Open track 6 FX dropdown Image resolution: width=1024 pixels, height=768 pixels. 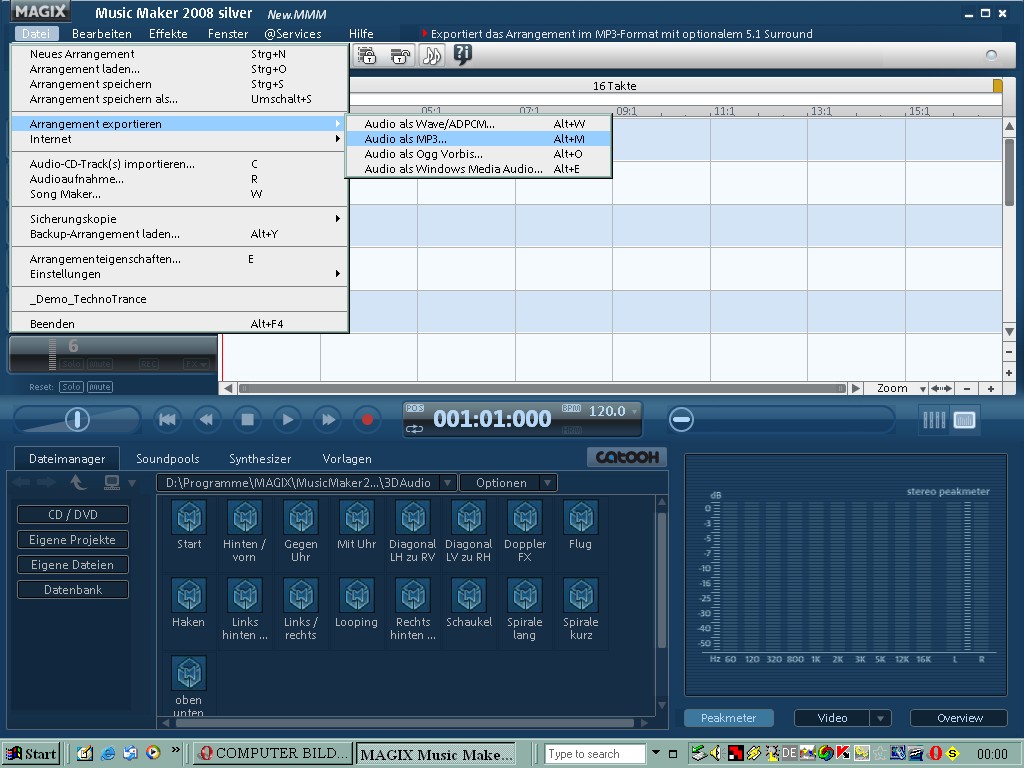[195, 364]
